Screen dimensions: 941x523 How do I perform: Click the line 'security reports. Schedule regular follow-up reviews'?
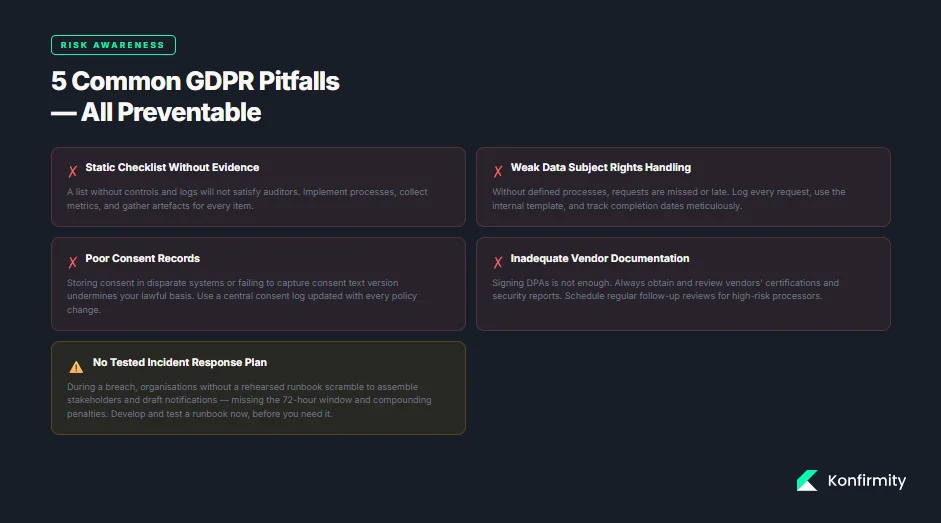657,296
